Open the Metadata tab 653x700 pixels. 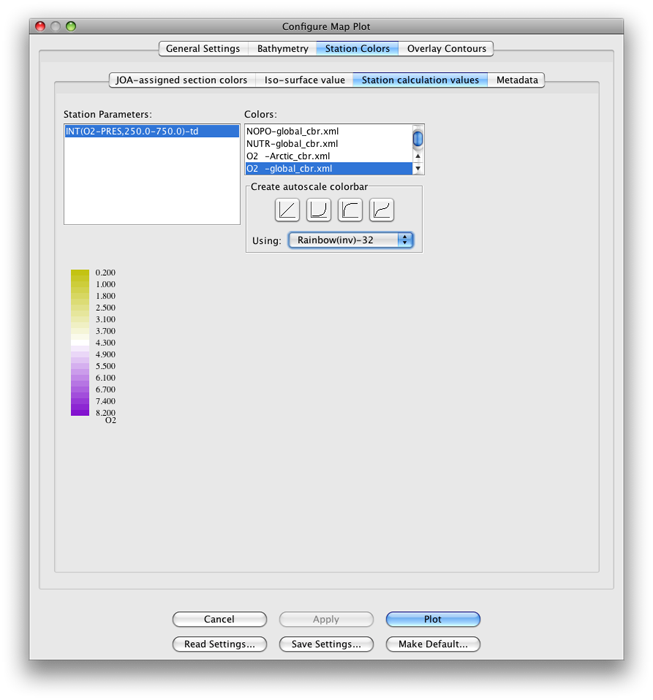[x=517, y=80]
